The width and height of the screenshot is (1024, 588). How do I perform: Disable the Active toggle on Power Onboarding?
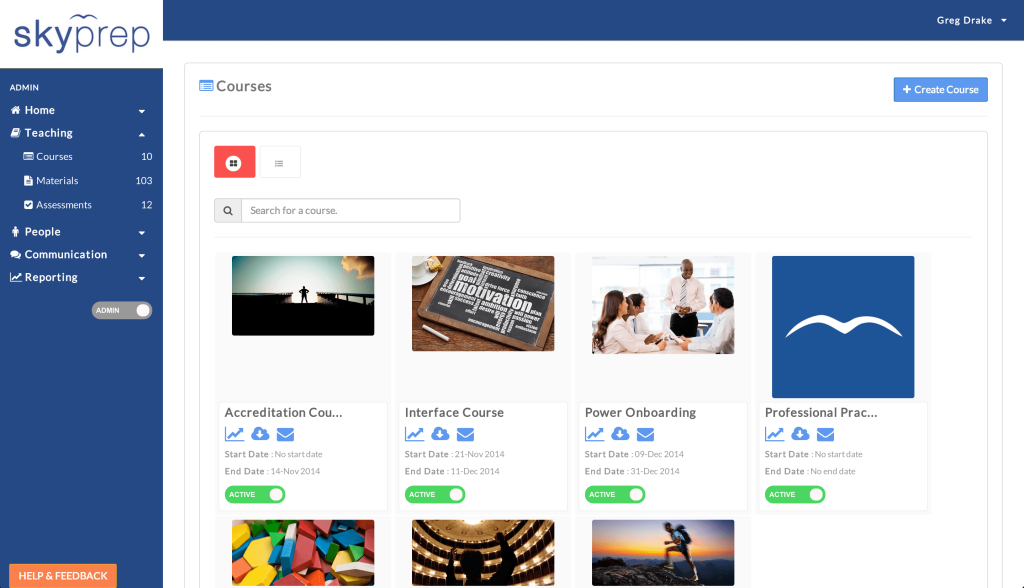tap(615, 494)
